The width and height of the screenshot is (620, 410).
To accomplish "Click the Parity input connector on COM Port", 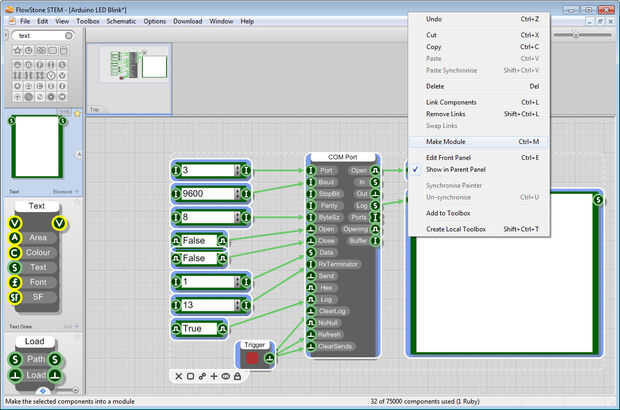I will [x=311, y=206].
